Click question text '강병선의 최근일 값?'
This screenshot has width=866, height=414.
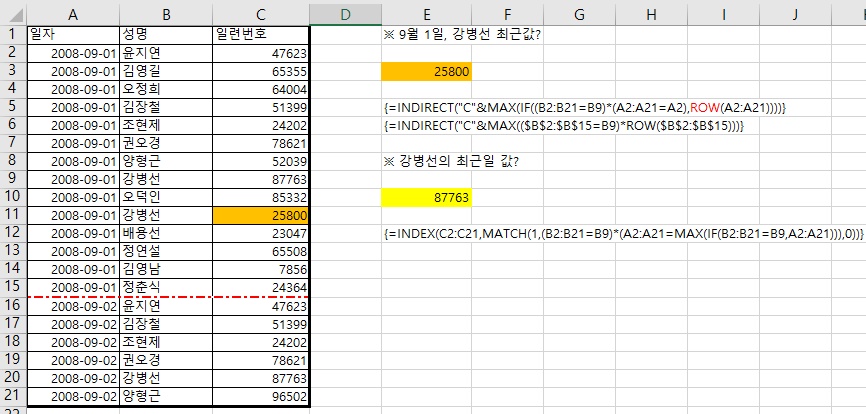pyautogui.click(x=451, y=161)
